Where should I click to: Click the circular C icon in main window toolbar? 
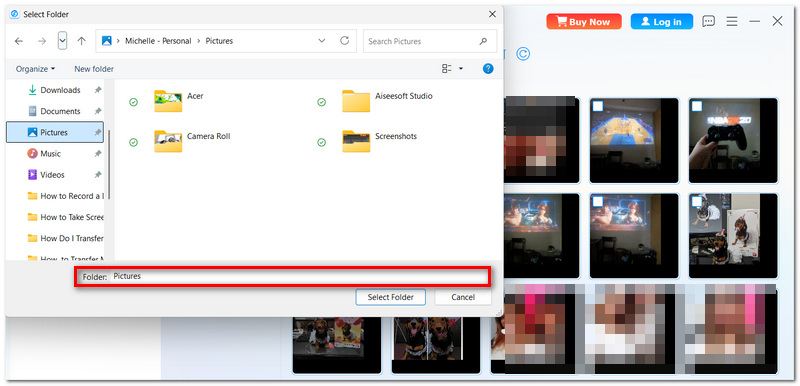click(x=522, y=54)
